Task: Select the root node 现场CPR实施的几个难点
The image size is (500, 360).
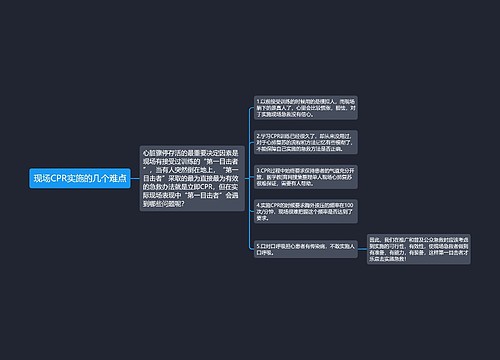Action: [x=80, y=178]
